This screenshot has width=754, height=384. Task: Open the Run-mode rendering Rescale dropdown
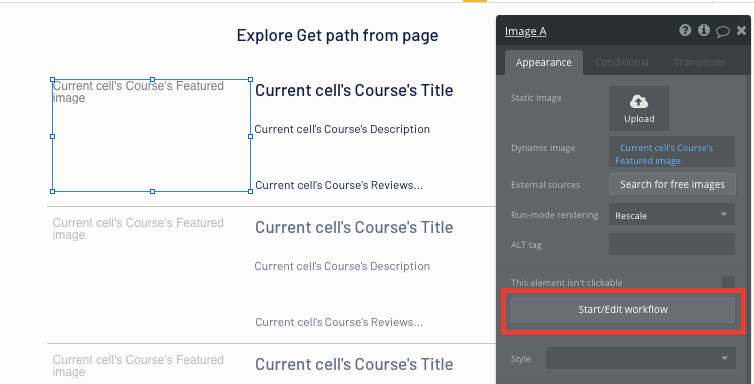[x=671, y=215]
